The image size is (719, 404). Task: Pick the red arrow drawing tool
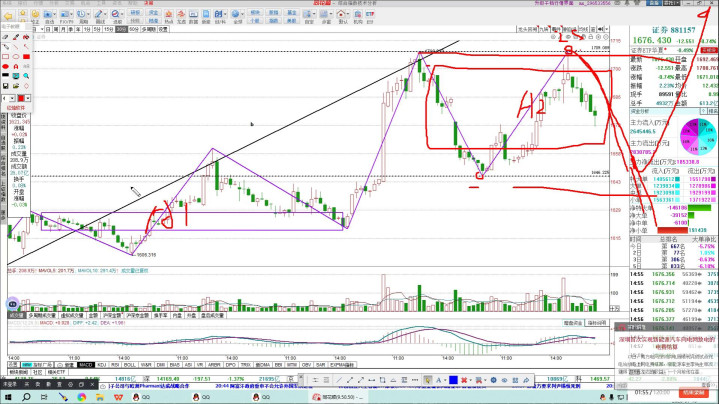[x=26, y=46]
